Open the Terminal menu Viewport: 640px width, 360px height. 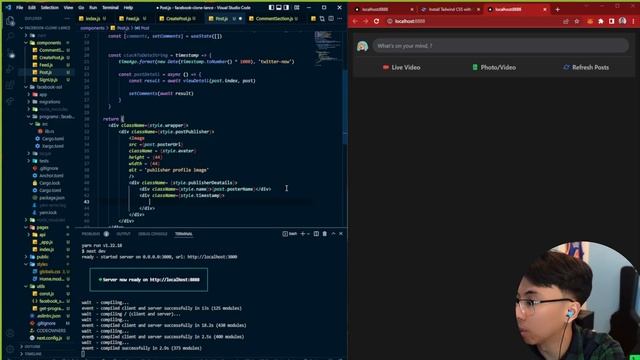(x=110, y=7)
